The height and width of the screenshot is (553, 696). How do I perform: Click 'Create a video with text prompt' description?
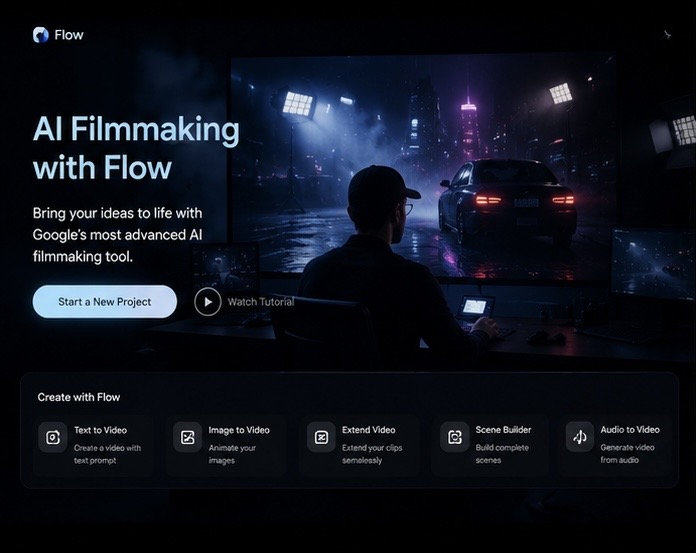[x=107, y=454]
